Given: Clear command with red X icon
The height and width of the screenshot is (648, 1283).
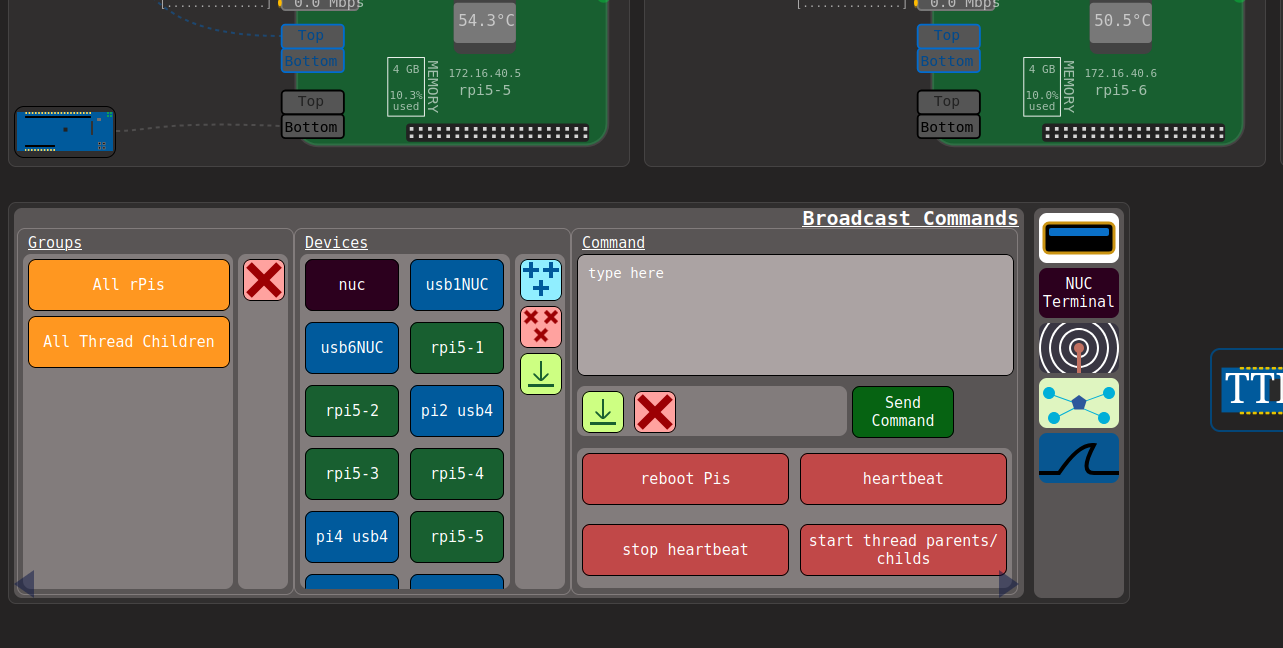Looking at the screenshot, I should click(655, 412).
